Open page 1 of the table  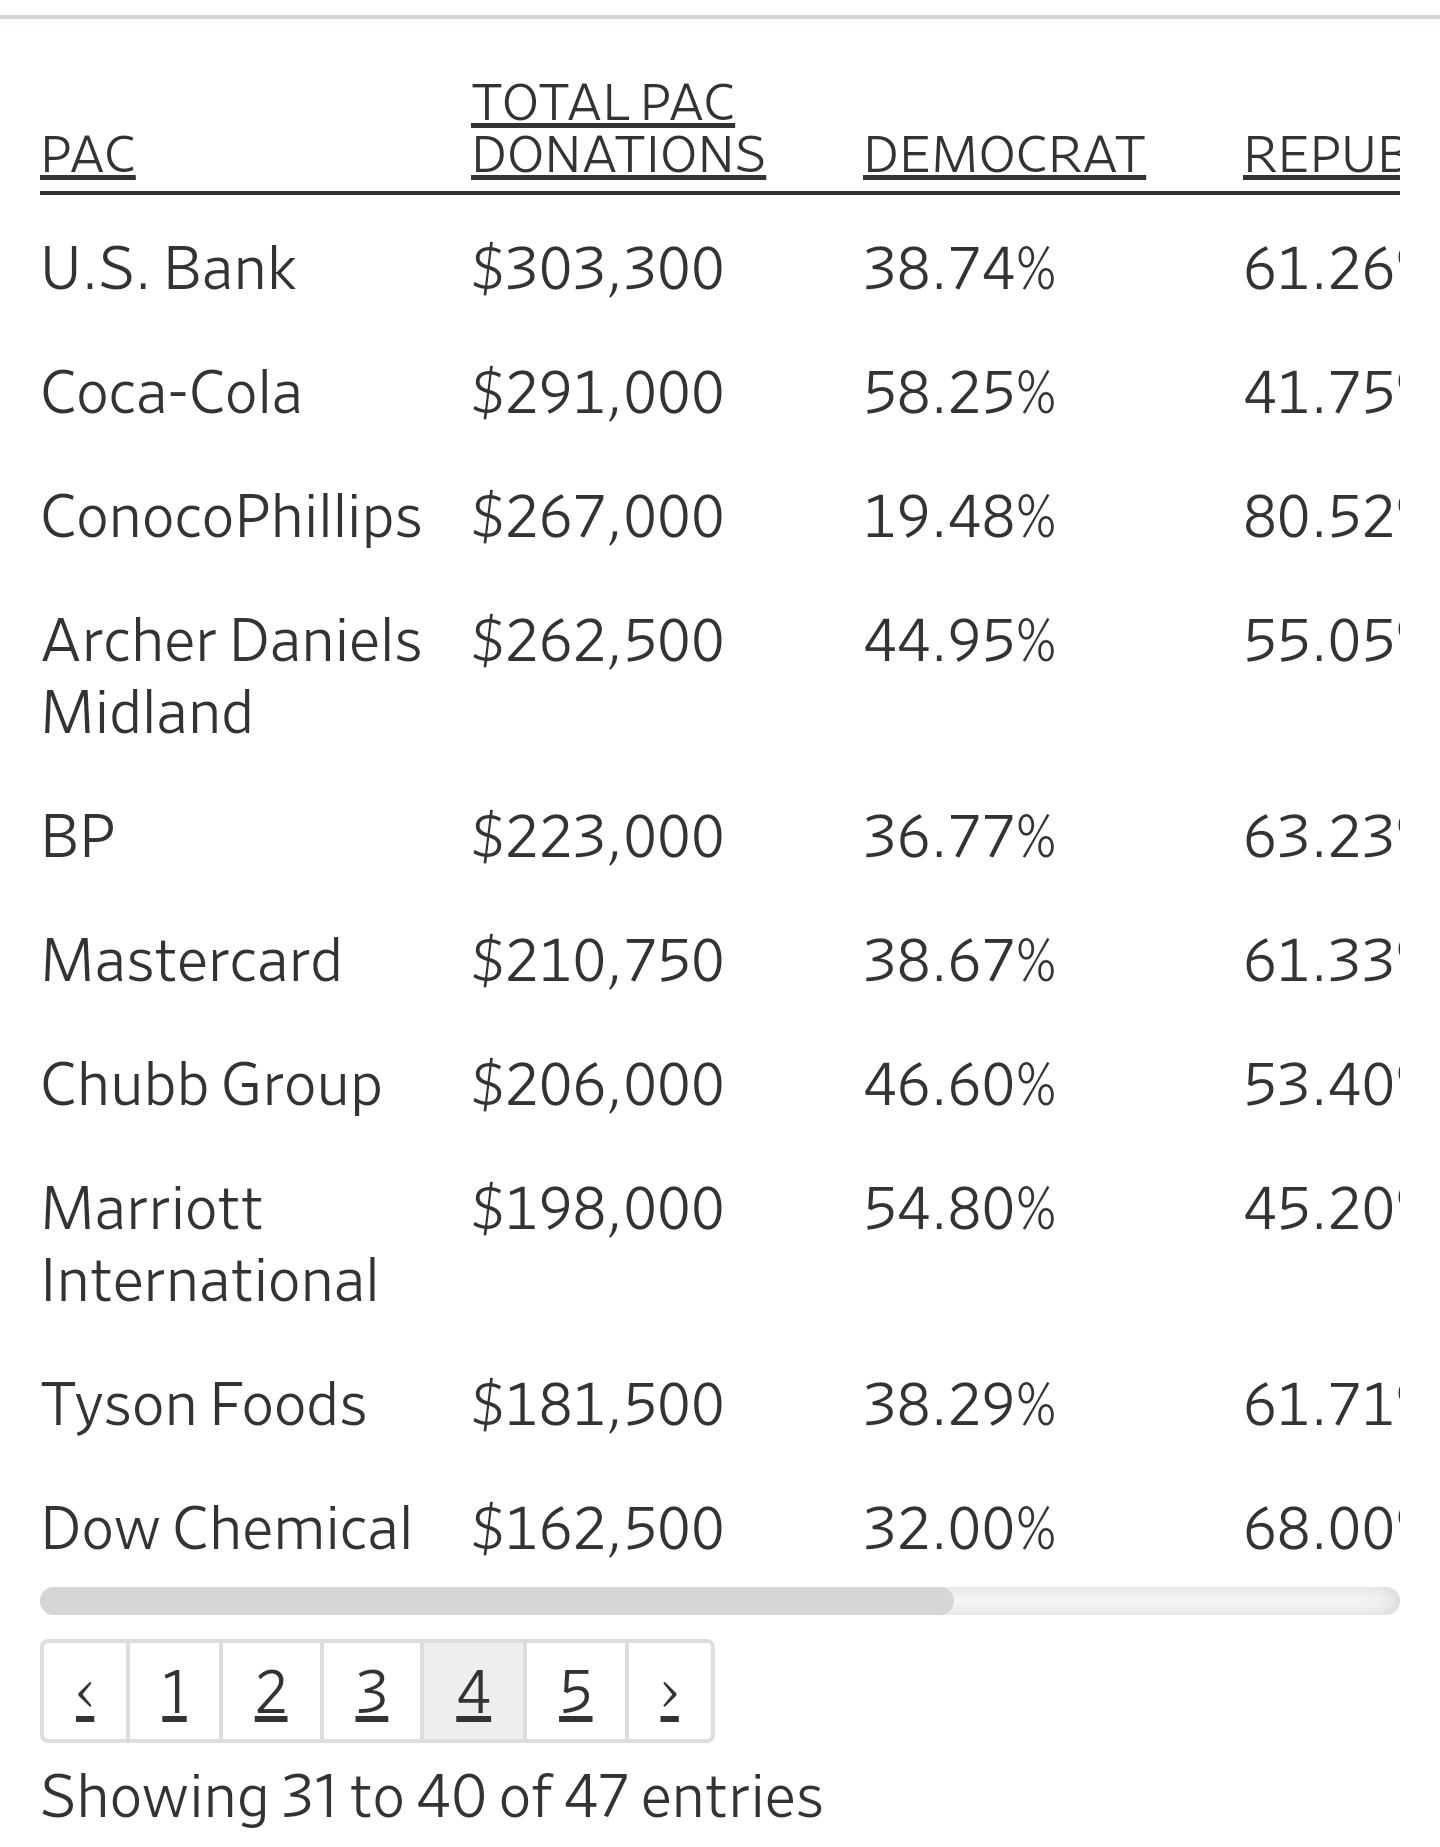[174, 1692]
